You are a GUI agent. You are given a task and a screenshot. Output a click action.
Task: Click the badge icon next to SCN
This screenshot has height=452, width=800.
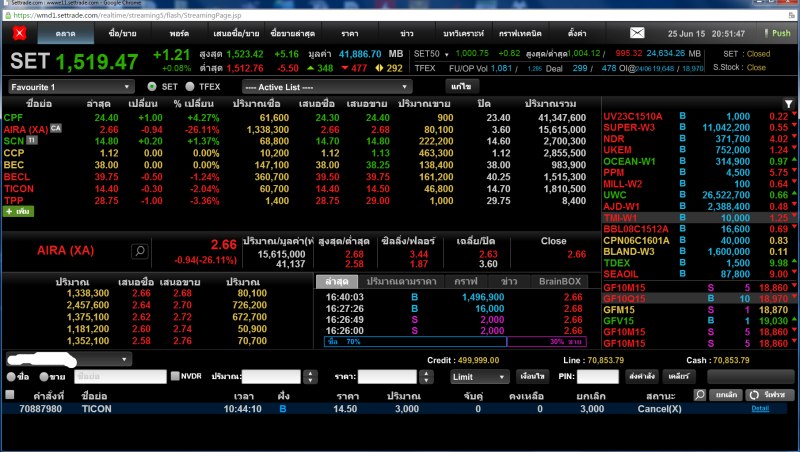[x=32, y=140]
